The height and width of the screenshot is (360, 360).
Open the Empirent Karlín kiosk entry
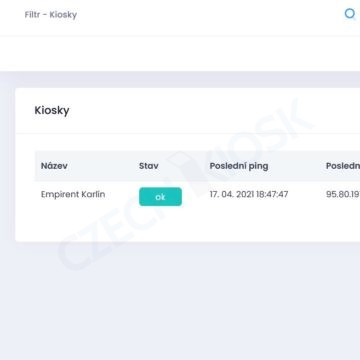(73, 194)
